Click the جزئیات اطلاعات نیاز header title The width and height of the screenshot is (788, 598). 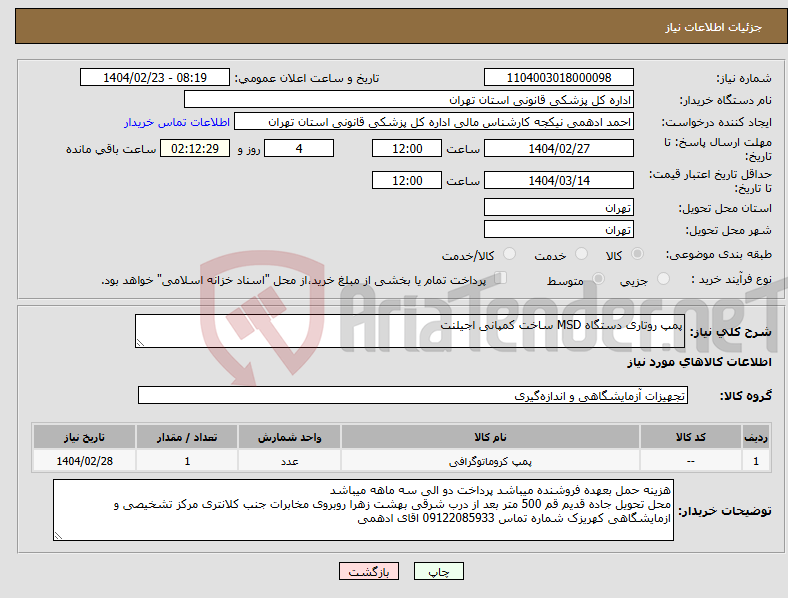(x=714, y=27)
